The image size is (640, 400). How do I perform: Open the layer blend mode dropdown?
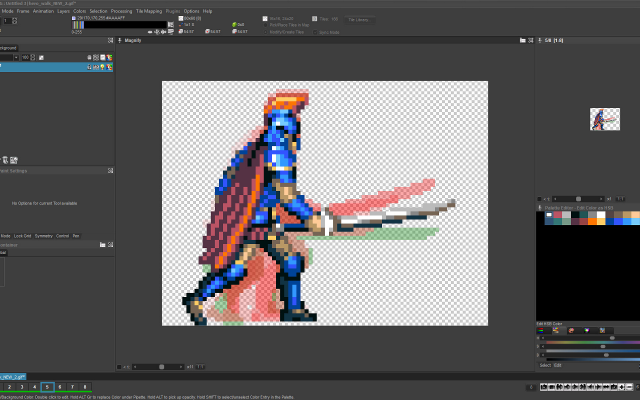click(x=16, y=58)
